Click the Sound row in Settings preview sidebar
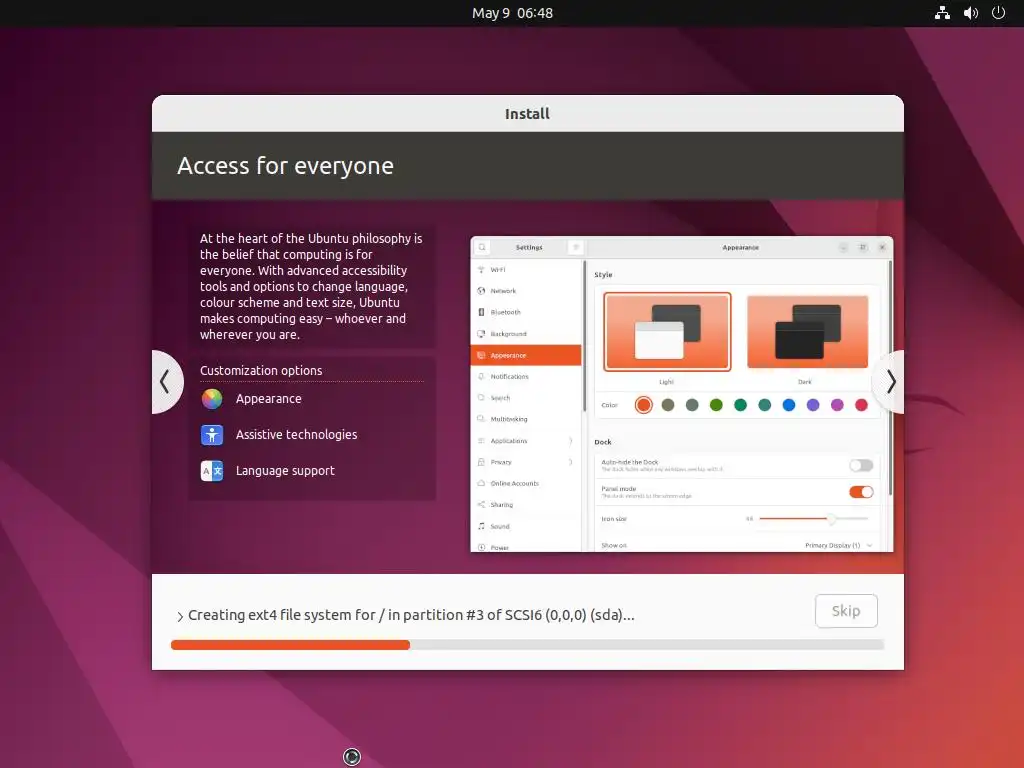The height and width of the screenshot is (768, 1024). coord(526,526)
